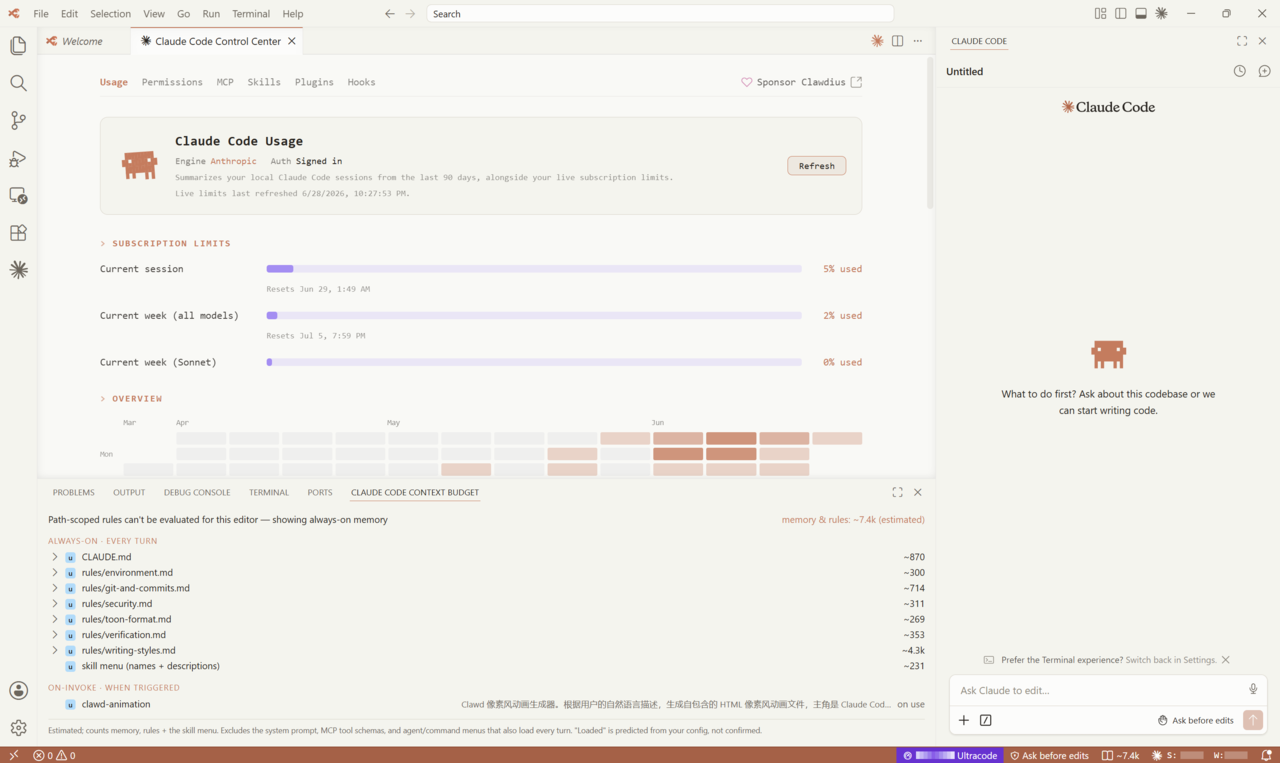The height and width of the screenshot is (763, 1280).
Task: Open Remote Explorer in activity bar
Action: tap(18, 195)
